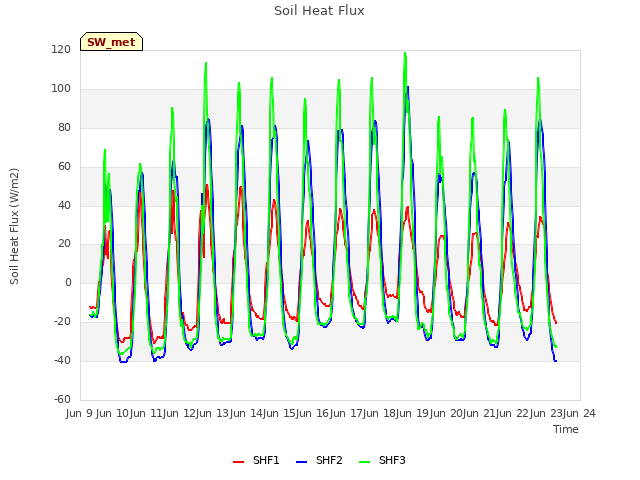Click the y-axis label 100

tap(61, 89)
